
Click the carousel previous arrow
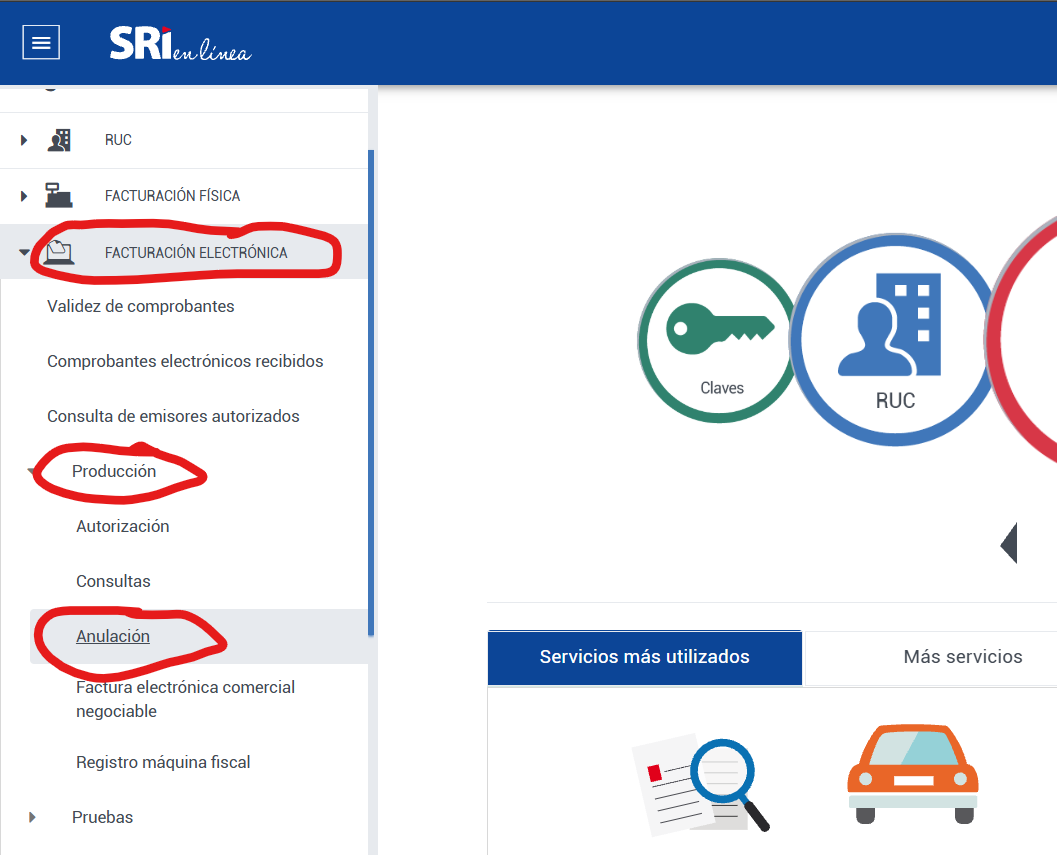1008,543
